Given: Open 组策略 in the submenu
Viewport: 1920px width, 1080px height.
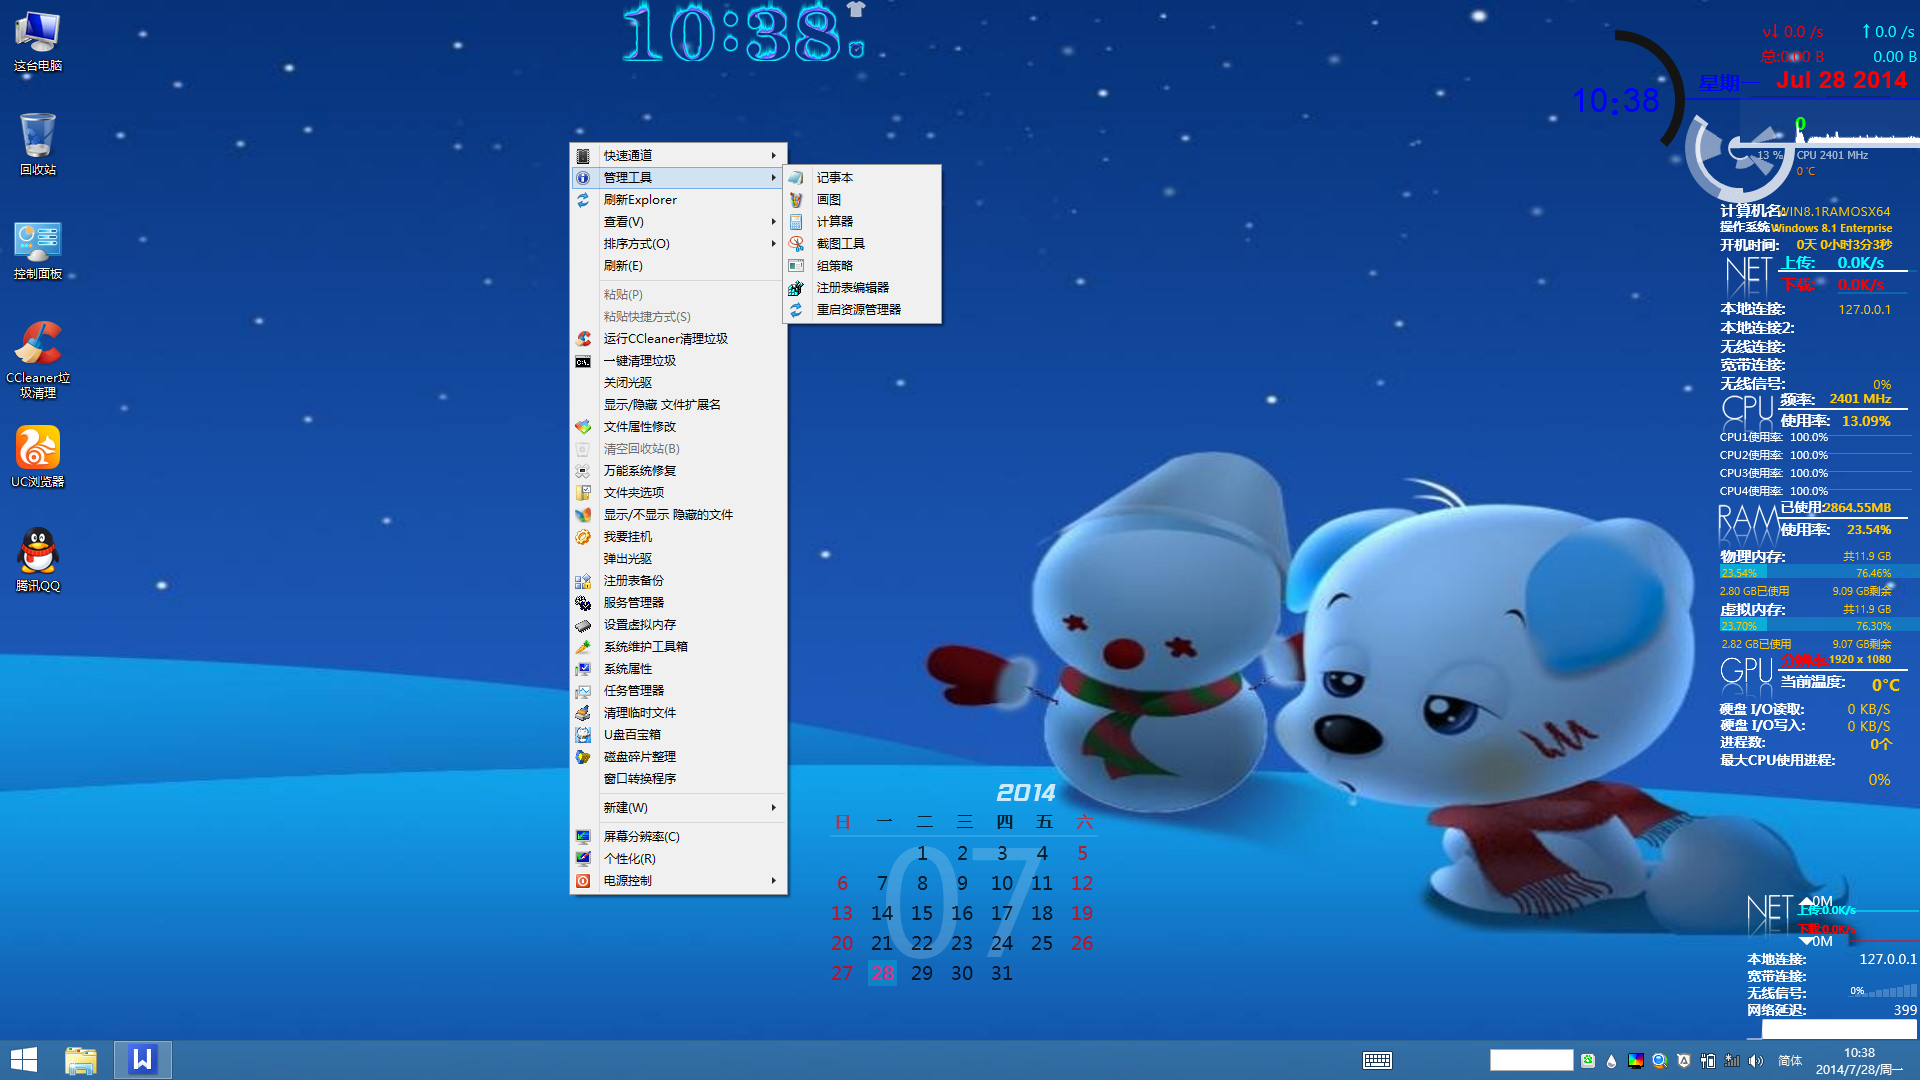Looking at the screenshot, I should [862, 266].
